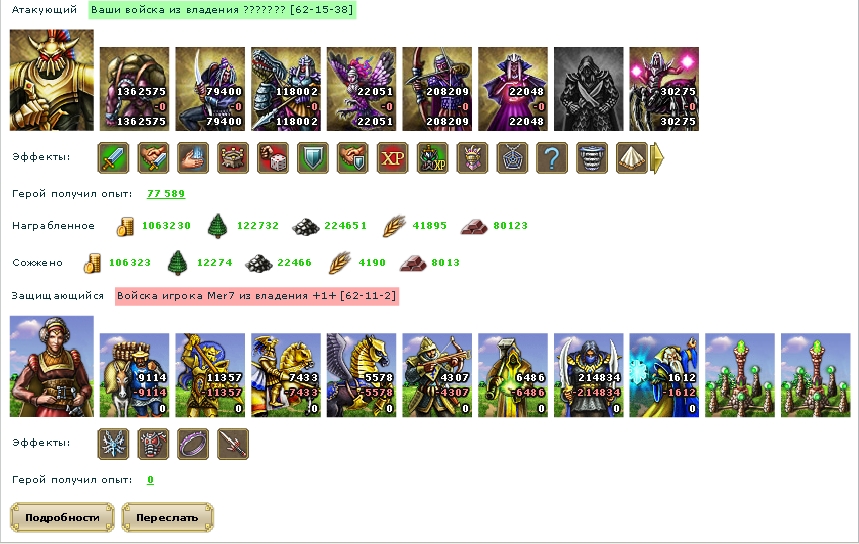
Task: Click the spider web amulet effect icon
Action: point(512,158)
